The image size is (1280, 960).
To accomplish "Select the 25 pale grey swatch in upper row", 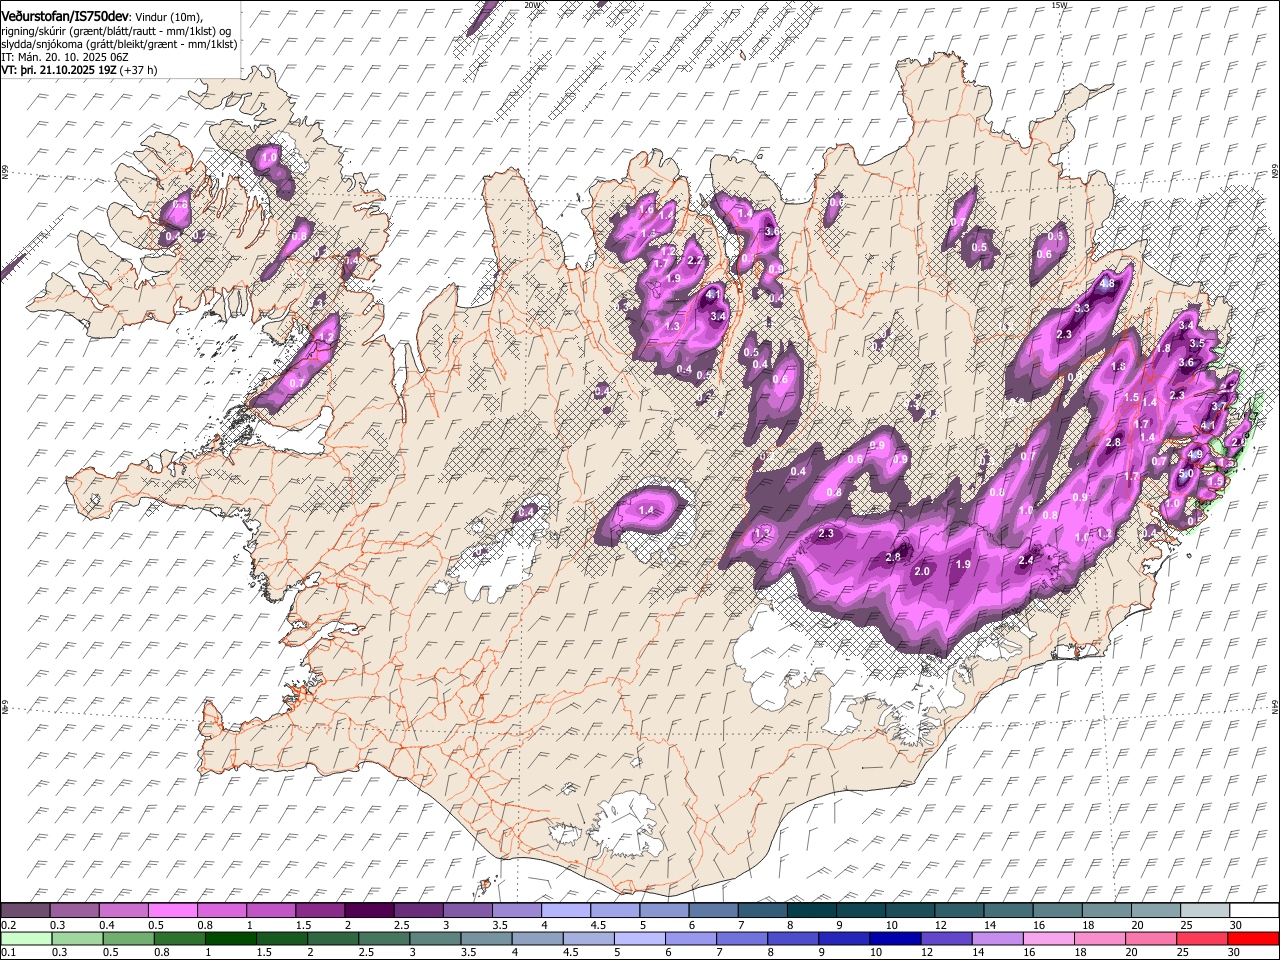I will (1204, 911).
